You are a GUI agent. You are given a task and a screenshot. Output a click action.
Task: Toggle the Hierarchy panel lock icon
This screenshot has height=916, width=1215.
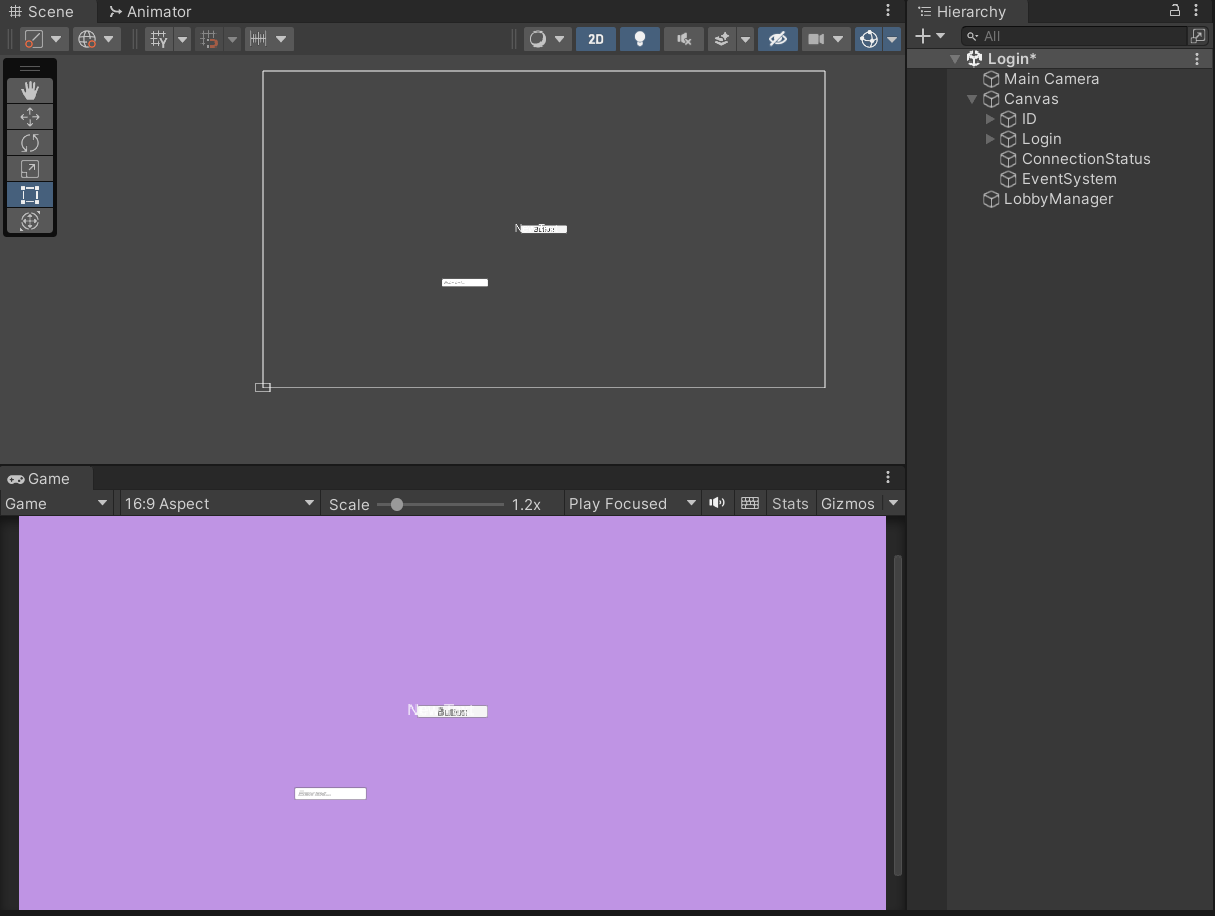1175,11
